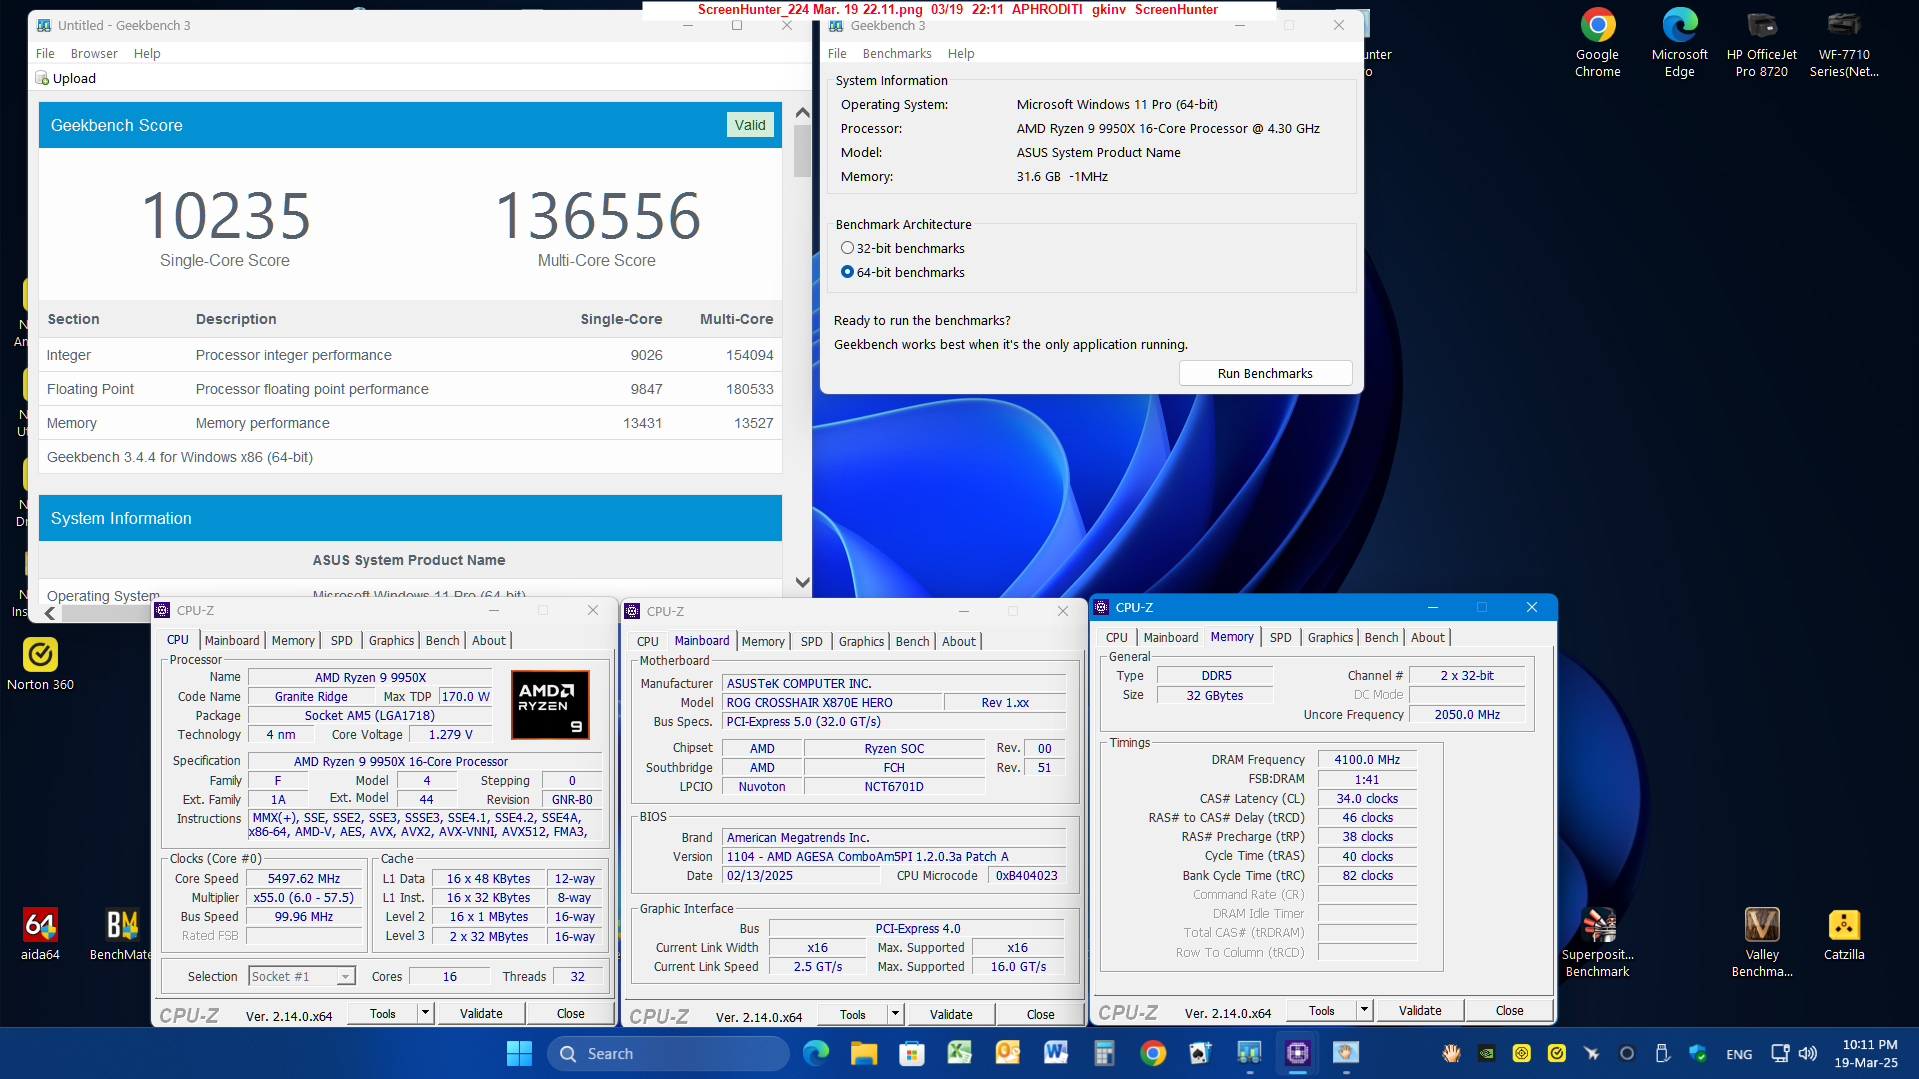
Task: Open Excel from the taskbar
Action: pyautogui.click(x=960, y=1053)
